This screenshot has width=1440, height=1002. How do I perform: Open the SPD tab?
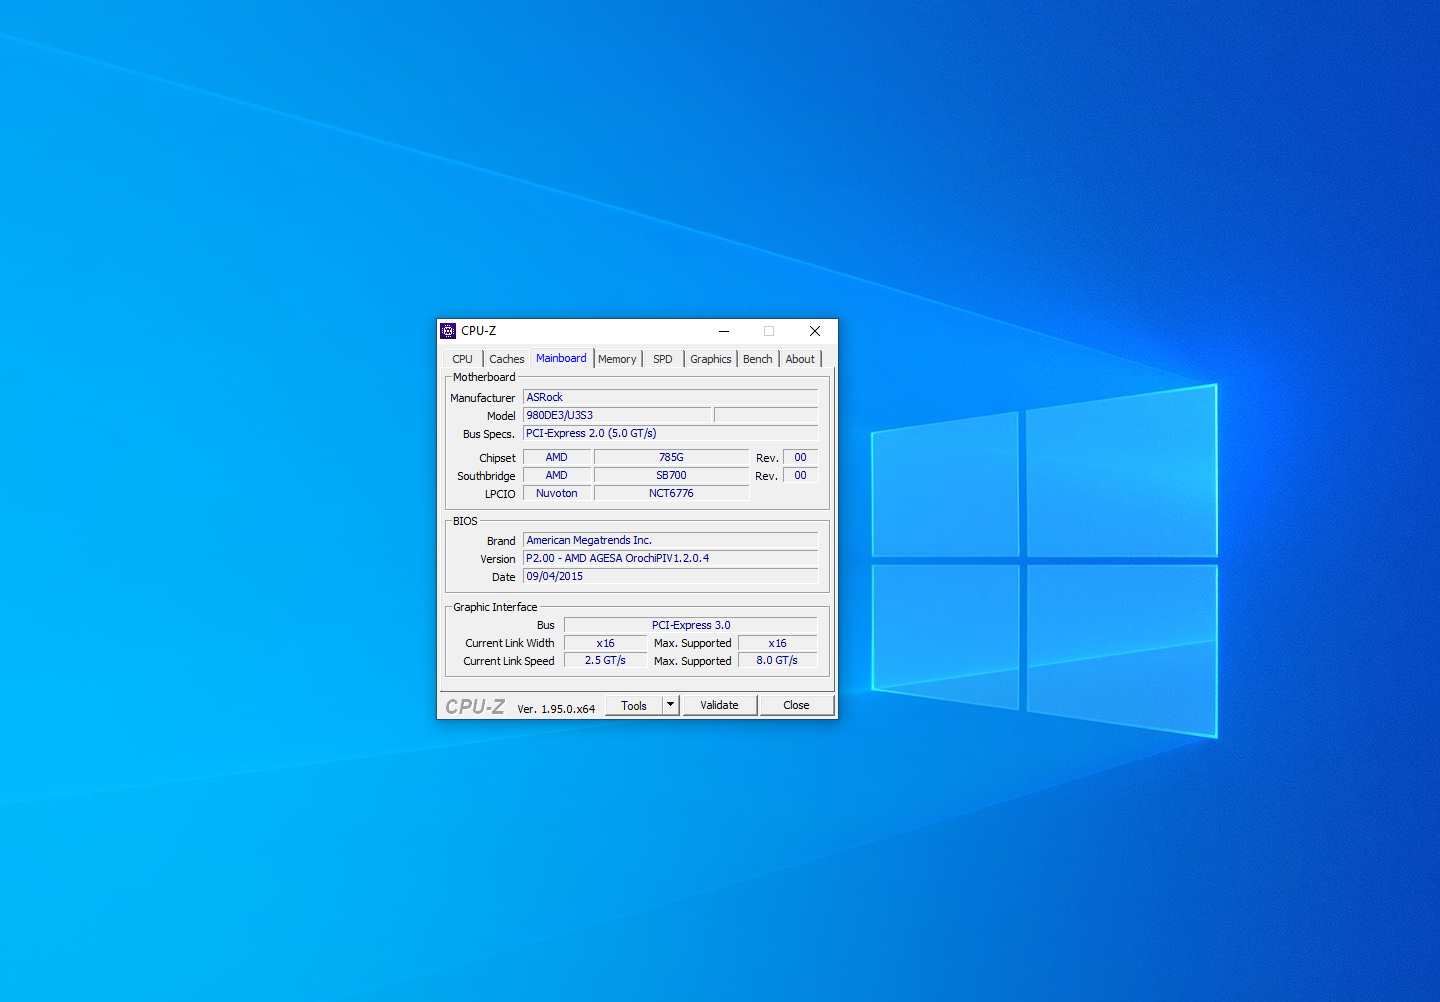[x=663, y=359]
